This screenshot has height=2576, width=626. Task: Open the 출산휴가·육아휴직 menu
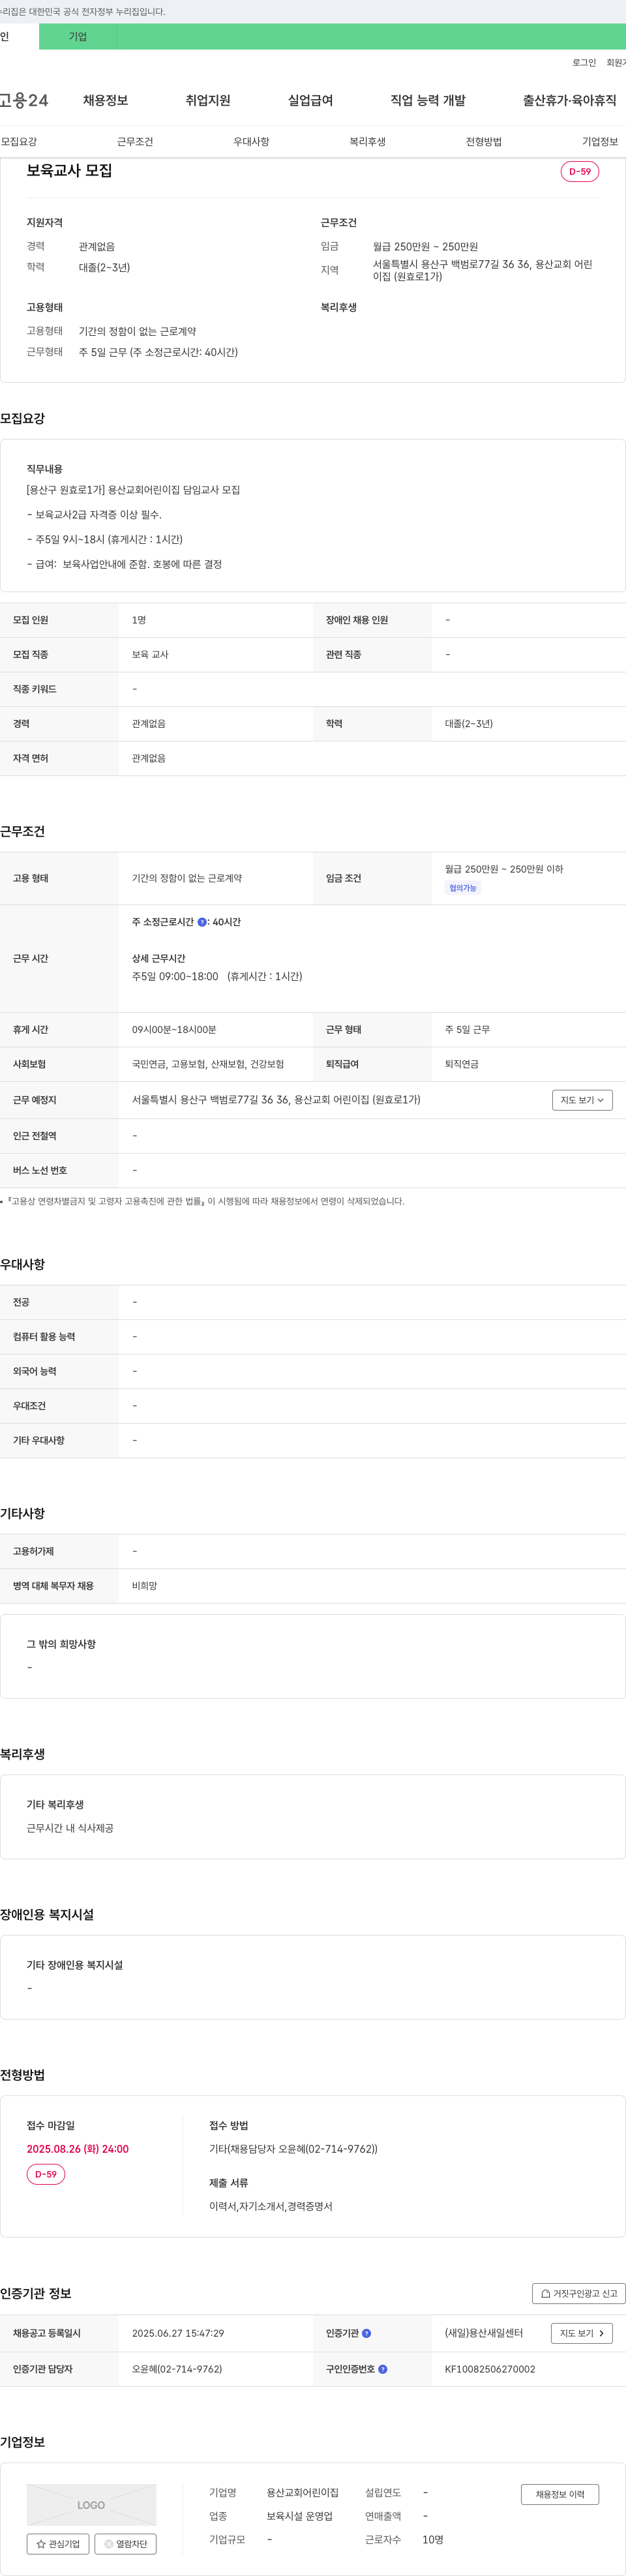[569, 100]
